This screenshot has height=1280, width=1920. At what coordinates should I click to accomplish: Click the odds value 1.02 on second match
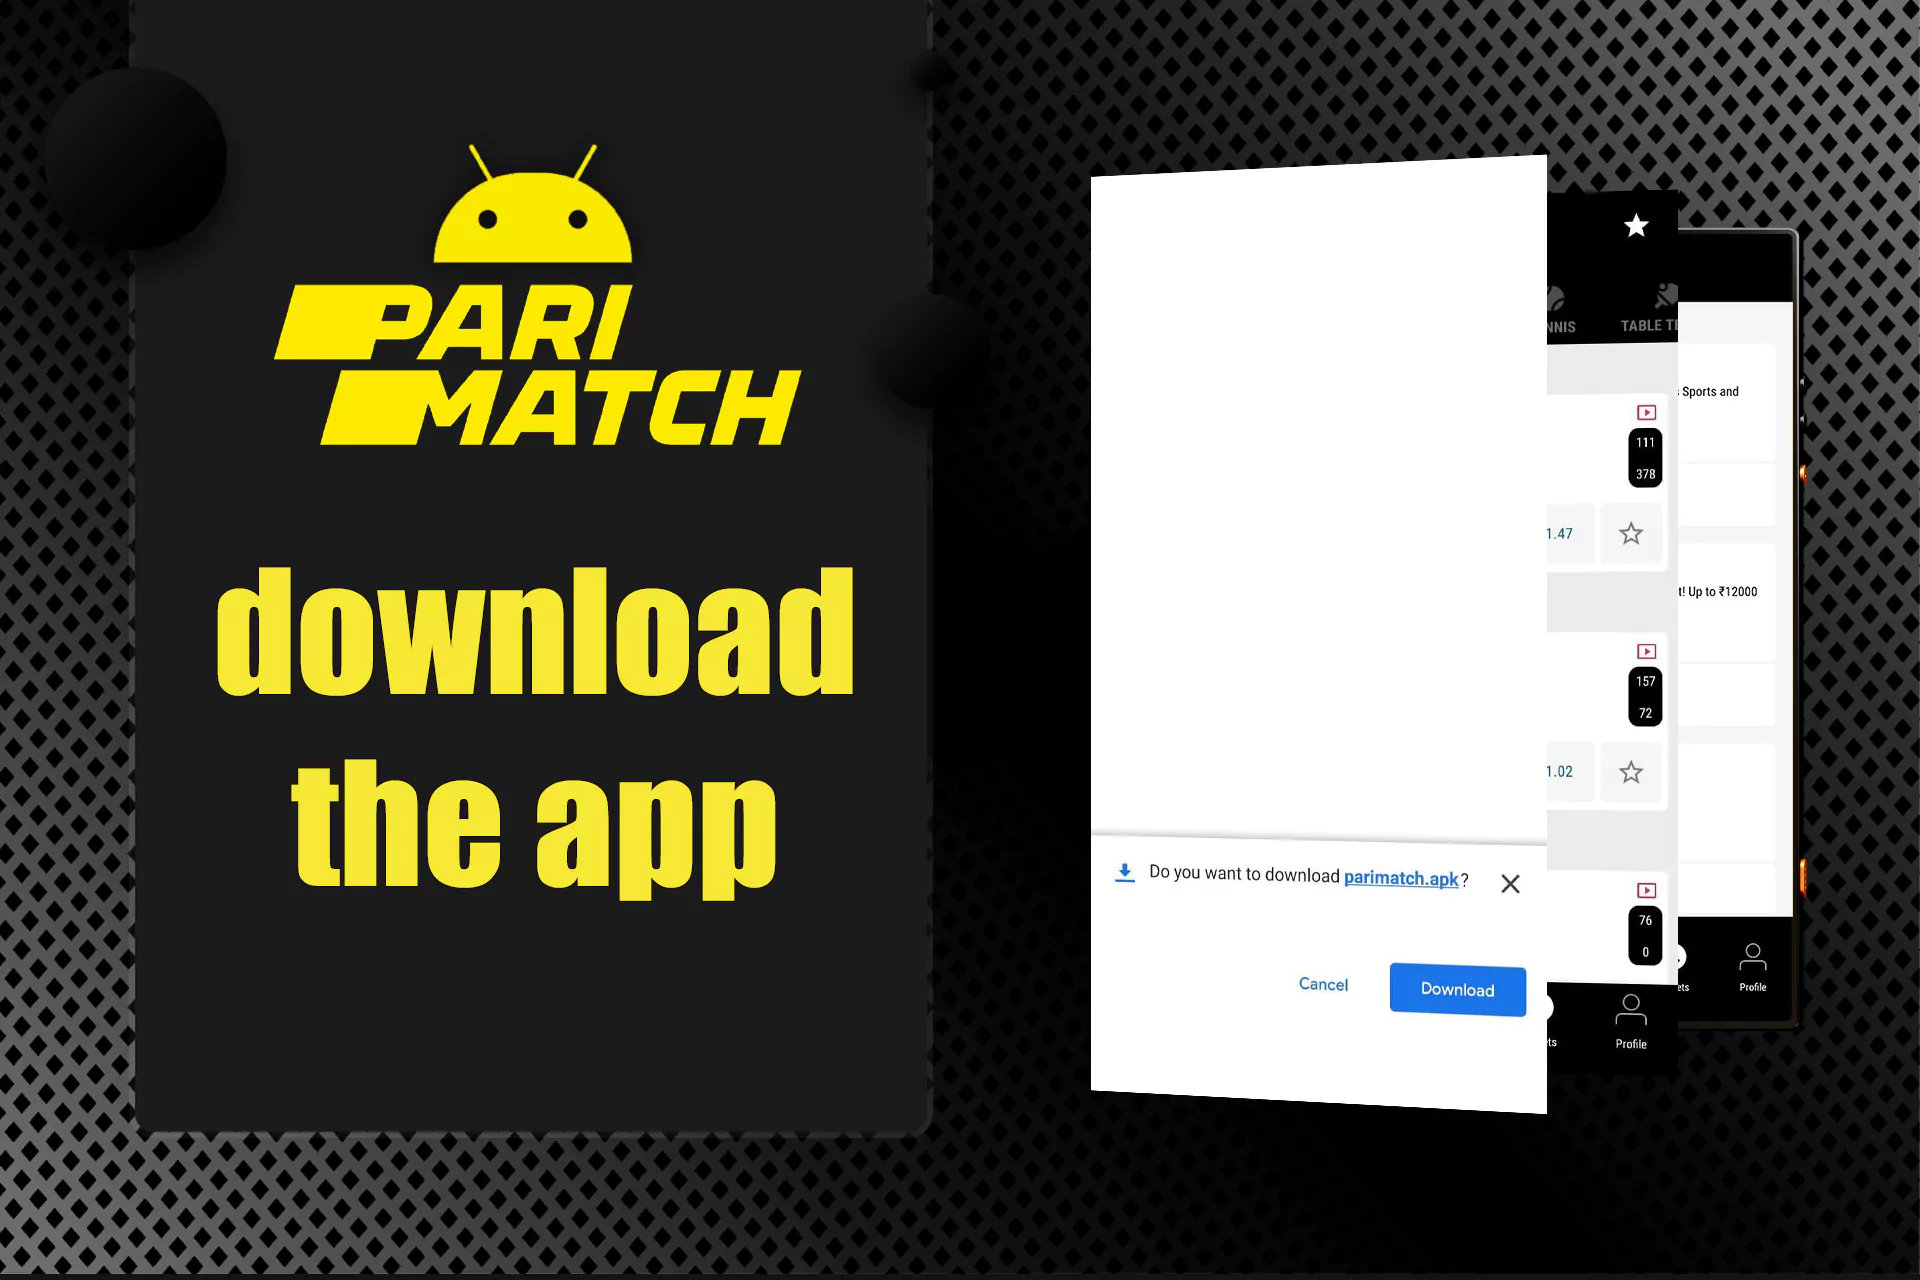(1557, 770)
